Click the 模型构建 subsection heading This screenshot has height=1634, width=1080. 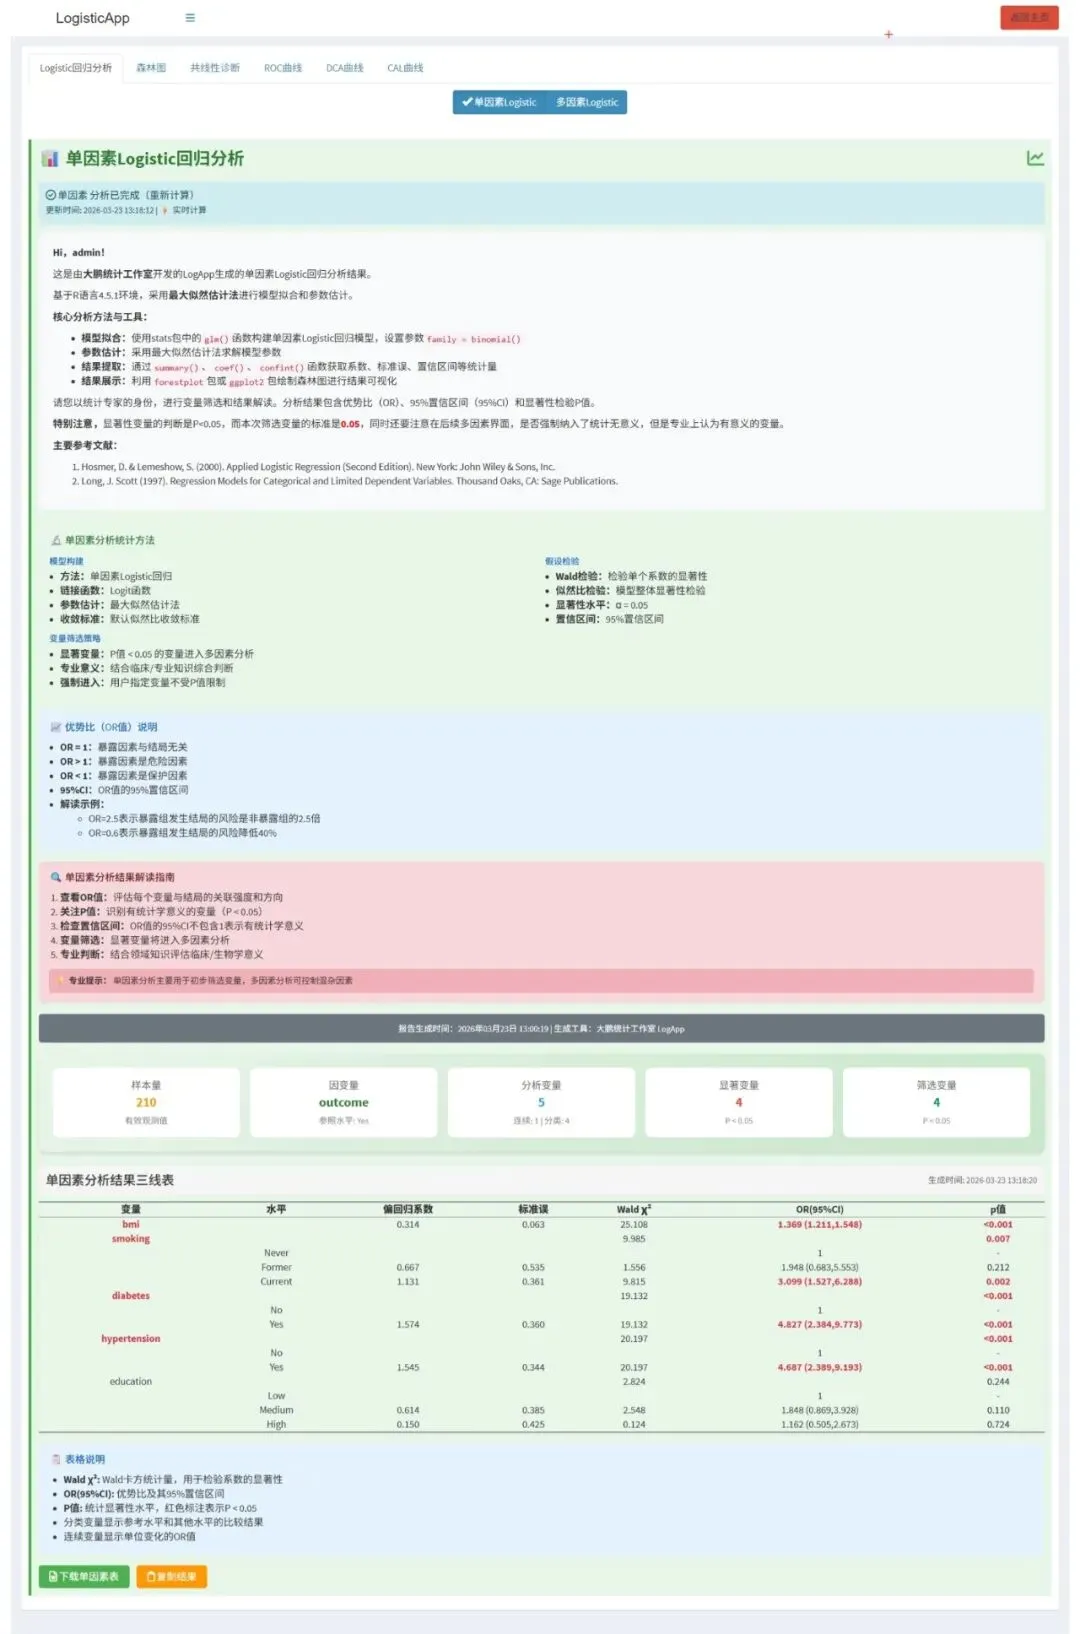(67, 561)
